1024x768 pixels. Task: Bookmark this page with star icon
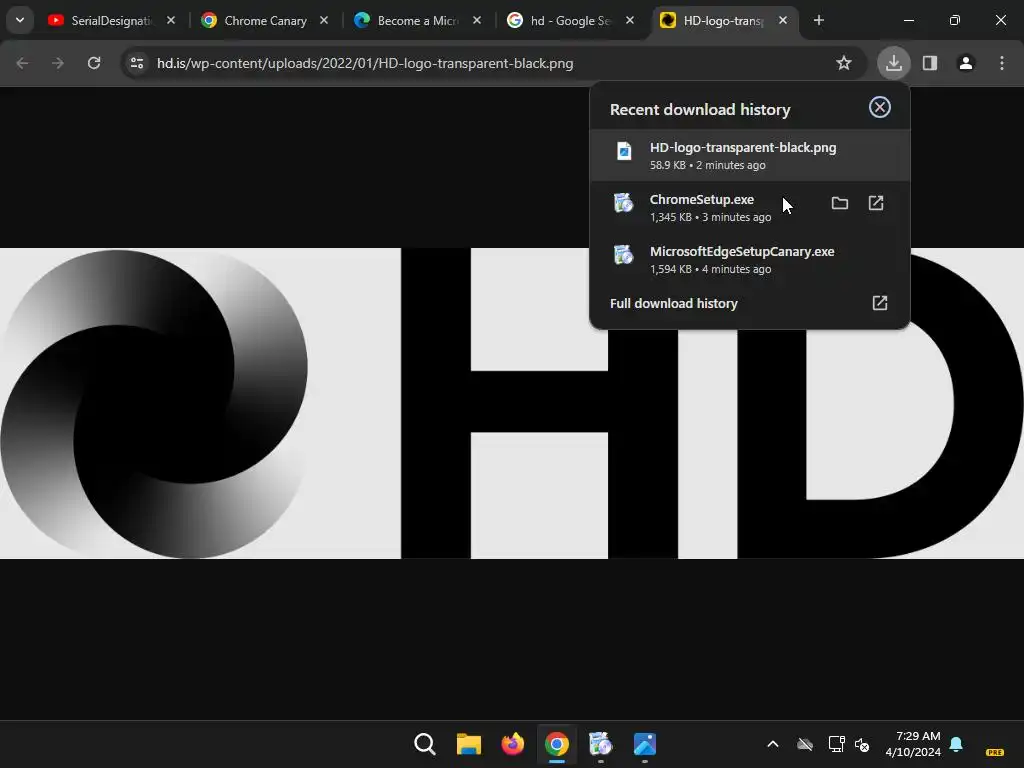pos(844,63)
